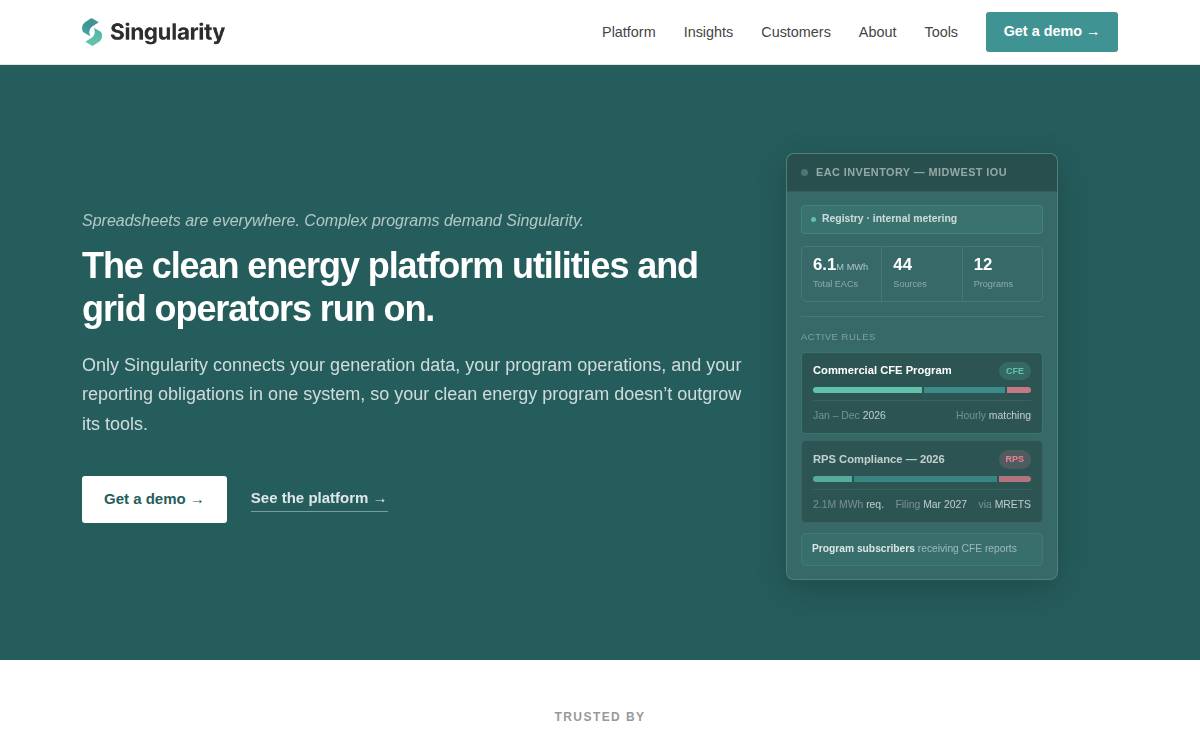Click the via MRETS text
Image resolution: width=1200 pixels, height=750 pixels.
[x=1004, y=504]
